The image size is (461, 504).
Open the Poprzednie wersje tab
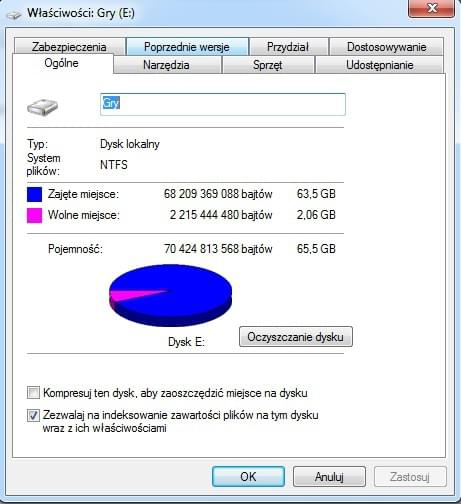(x=187, y=47)
